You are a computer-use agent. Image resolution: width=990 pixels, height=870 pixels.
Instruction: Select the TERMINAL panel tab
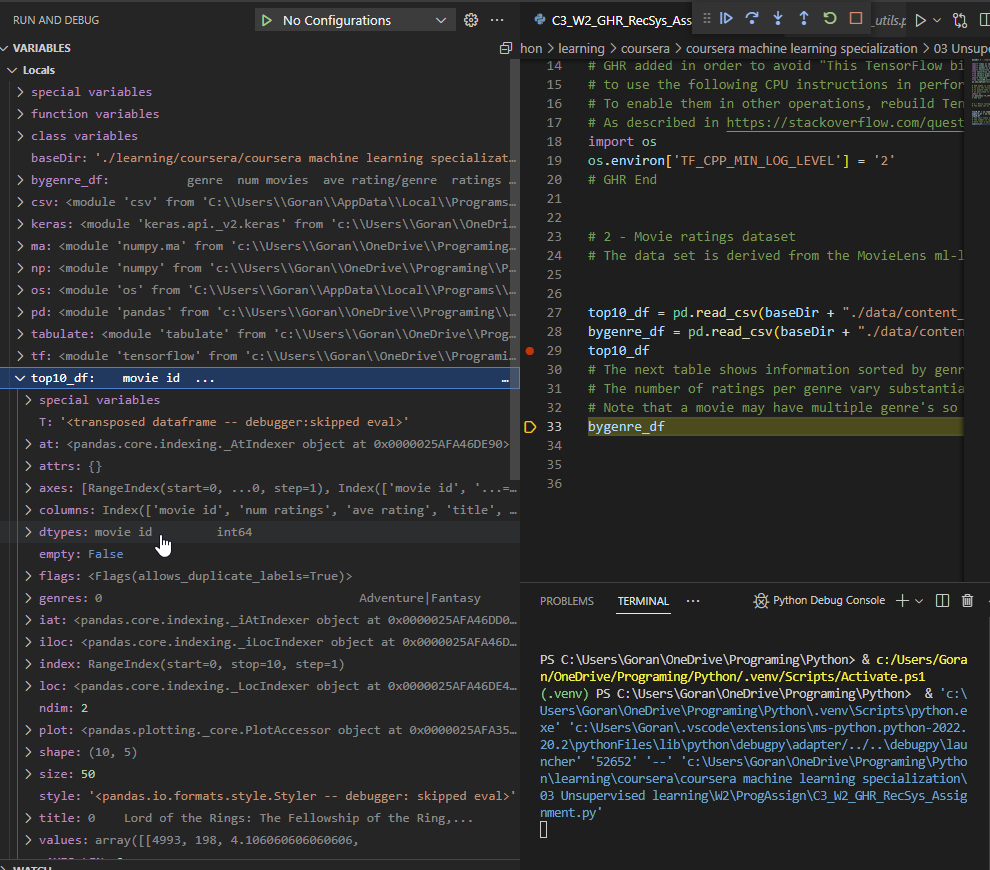(x=643, y=601)
